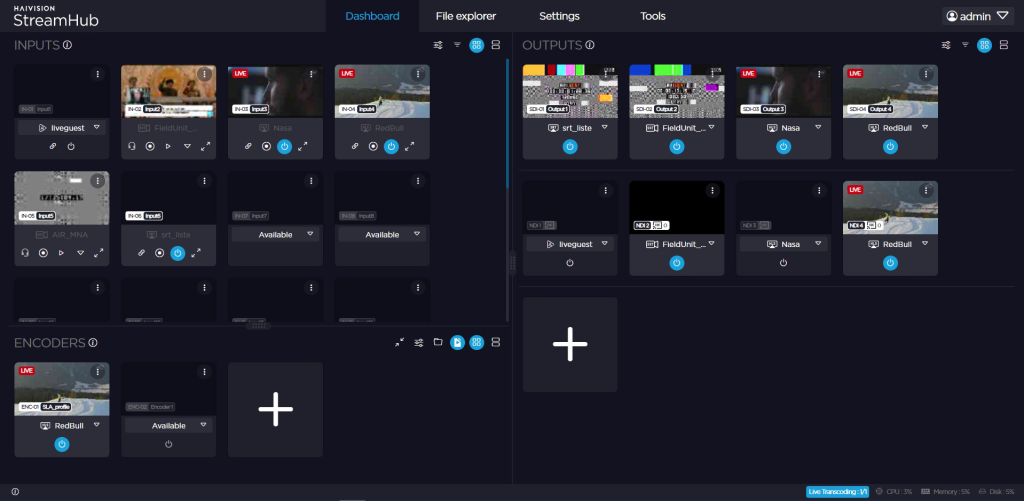Image resolution: width=1024 pixels, height=501 pixels.
Task: Open the Inputs settings sliders icon
Action: pos(438,45)
